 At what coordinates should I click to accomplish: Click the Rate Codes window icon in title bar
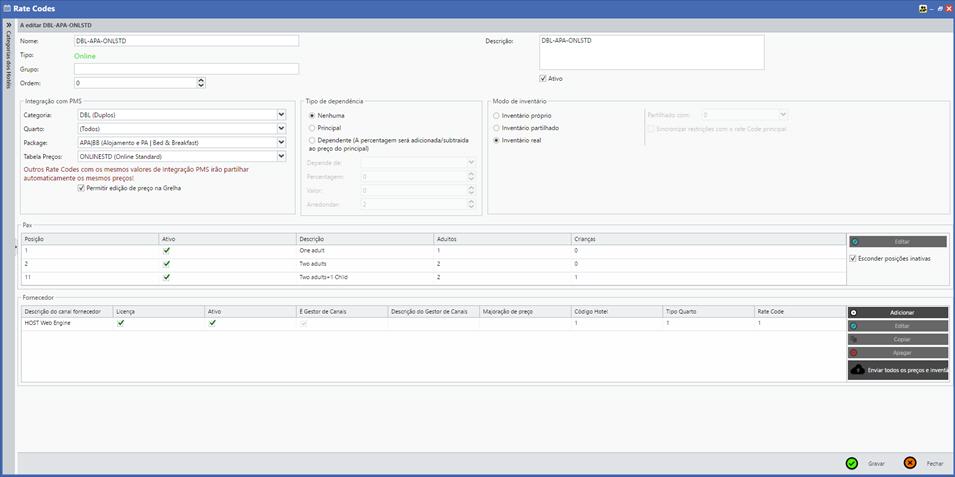6,8
